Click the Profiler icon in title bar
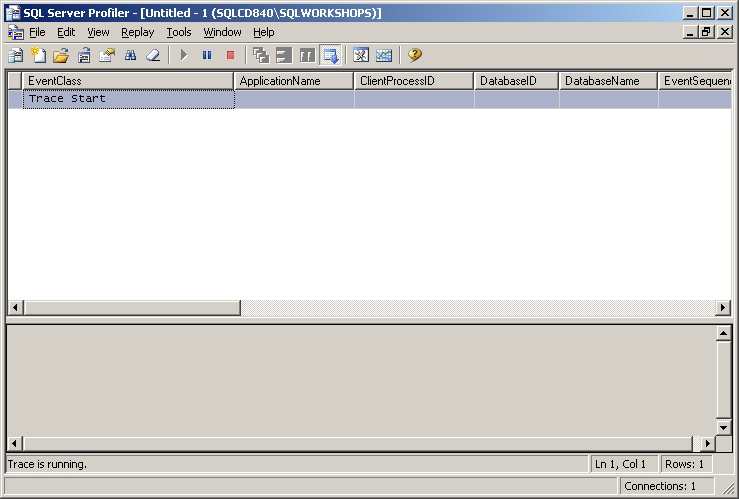Image resolution: width=739 pixels, height=499 pixels. coord(13,13)
